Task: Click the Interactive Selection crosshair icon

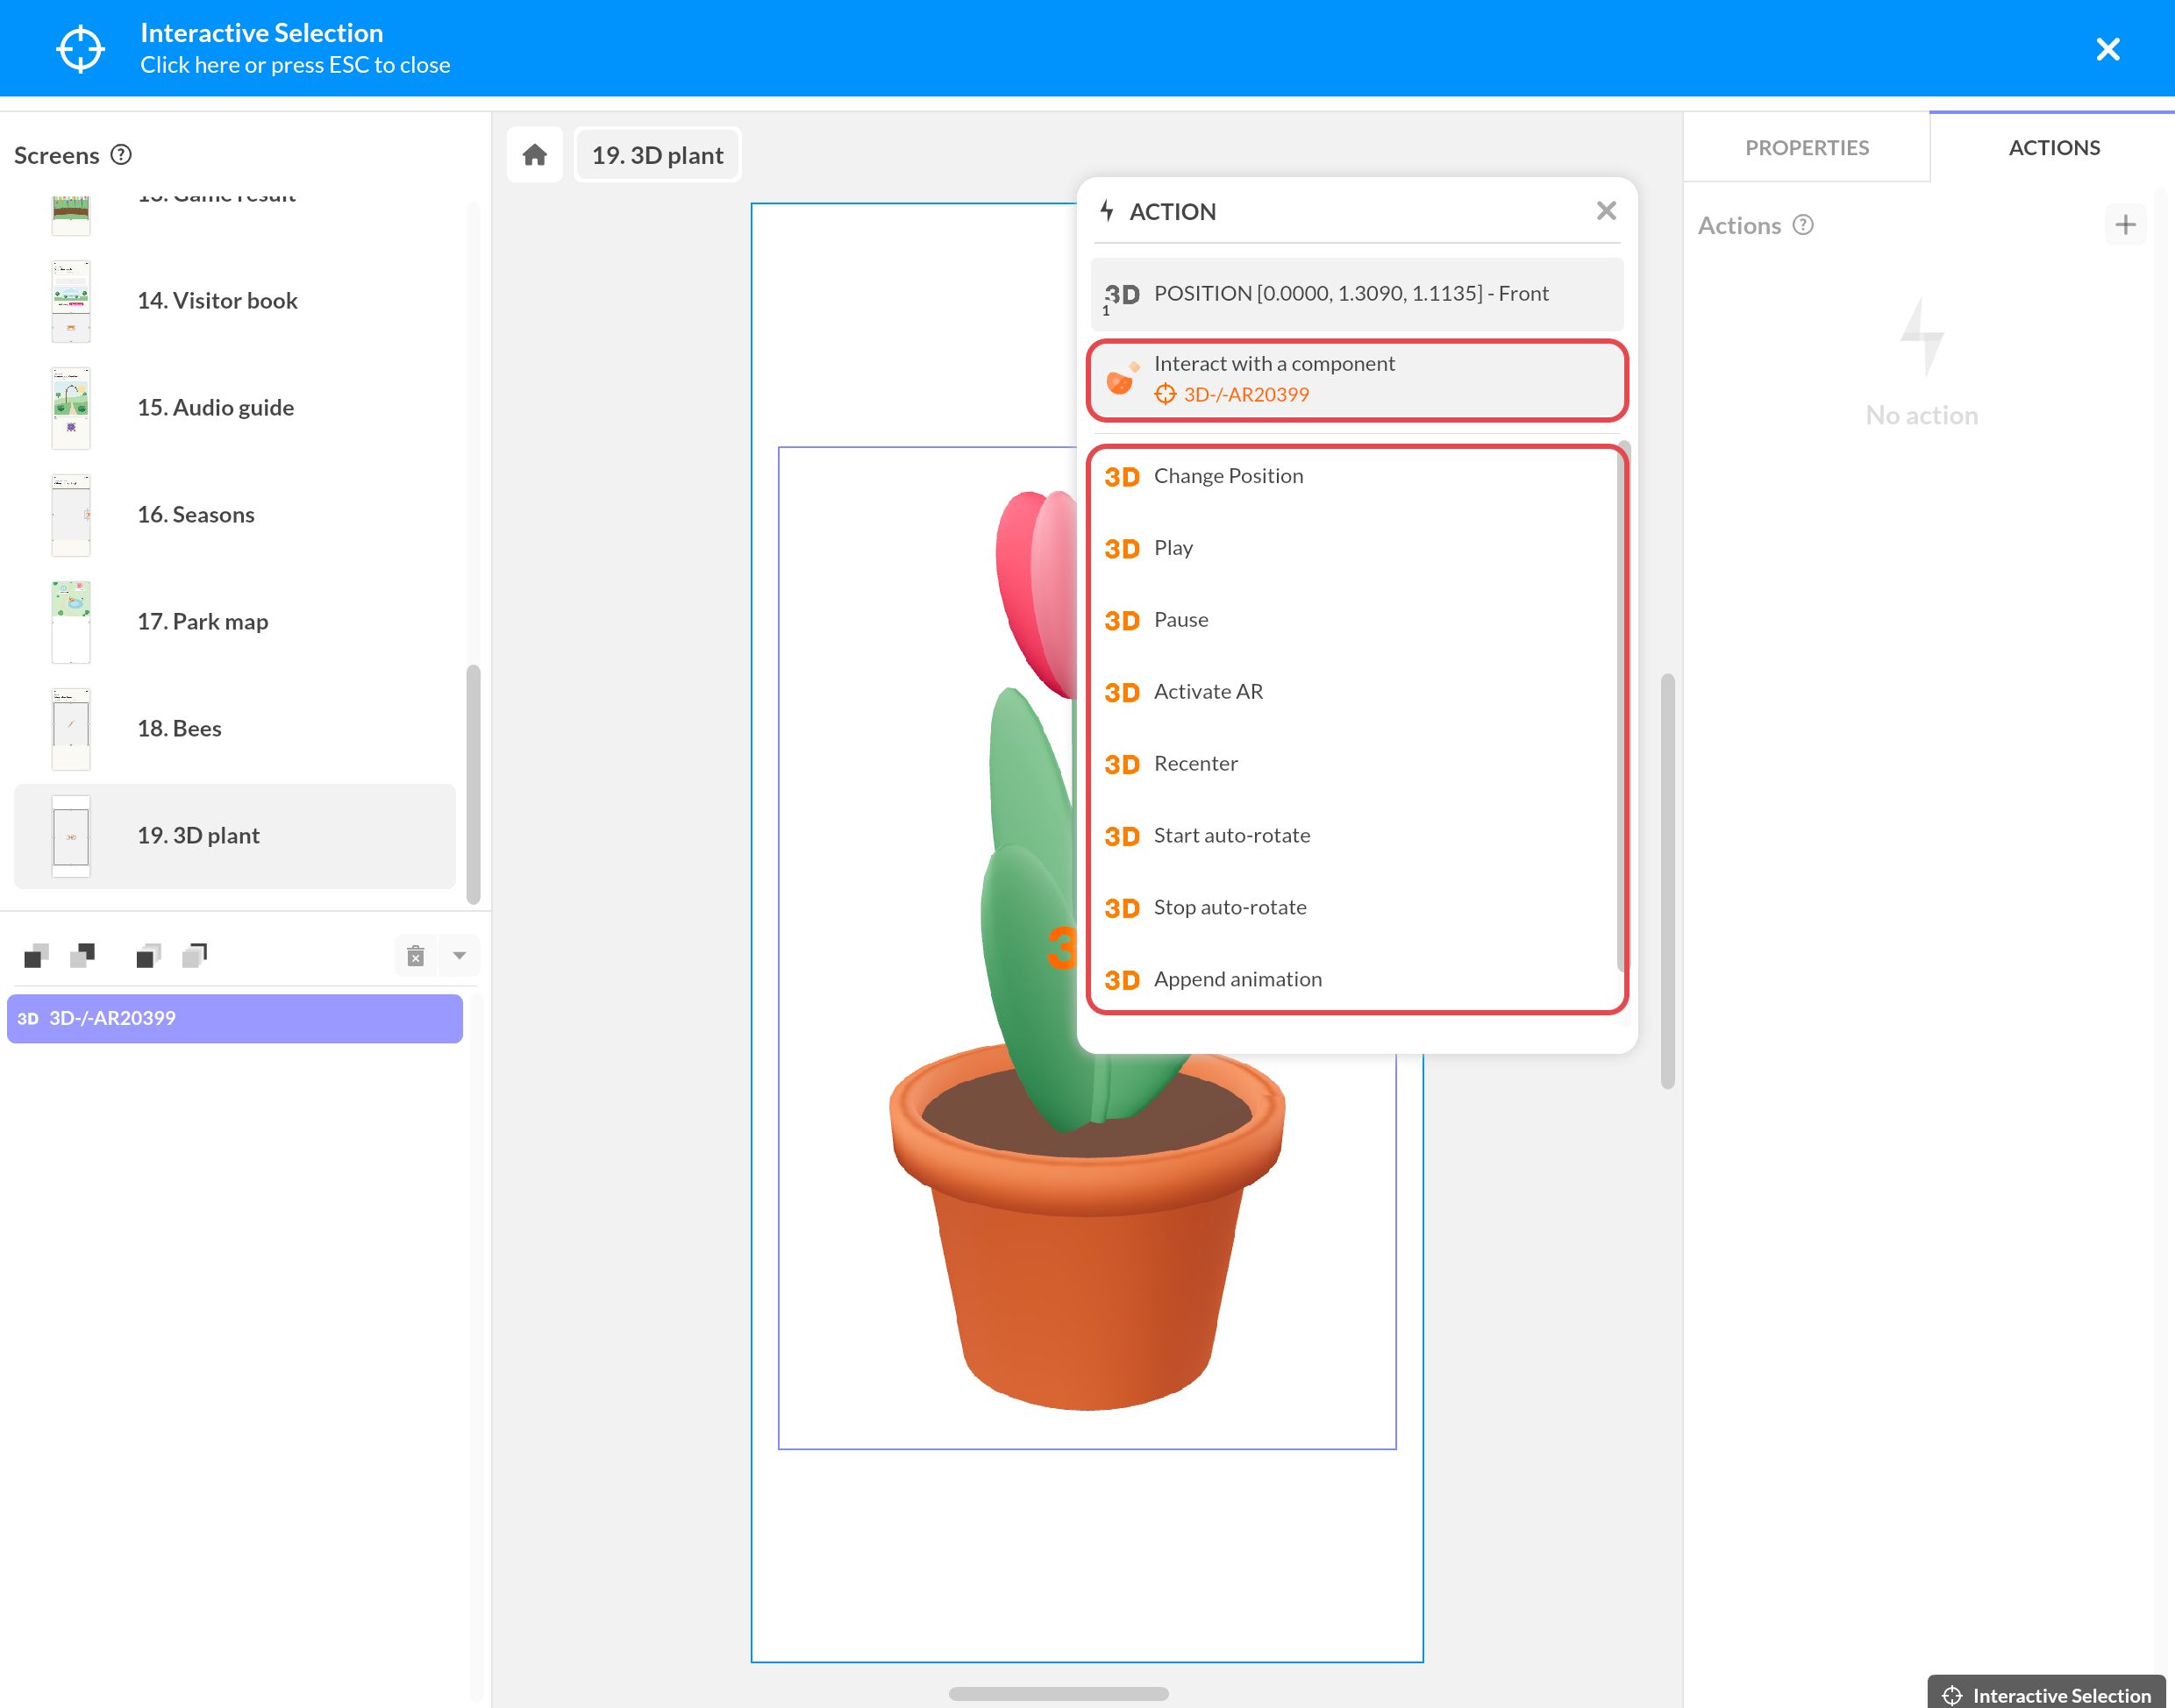Action: (x=80, y=49)
